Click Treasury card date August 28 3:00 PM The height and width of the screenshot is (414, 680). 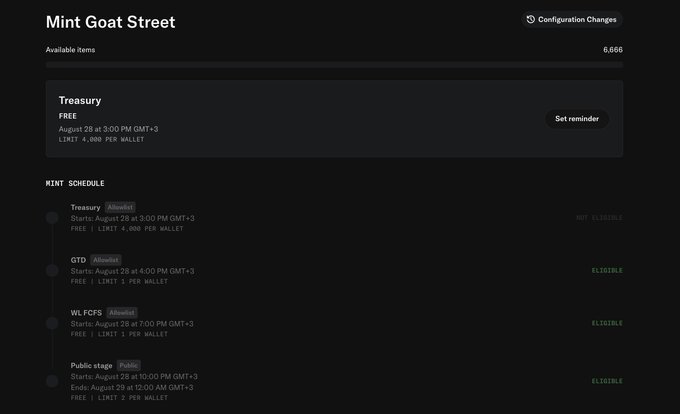(108, 129)
